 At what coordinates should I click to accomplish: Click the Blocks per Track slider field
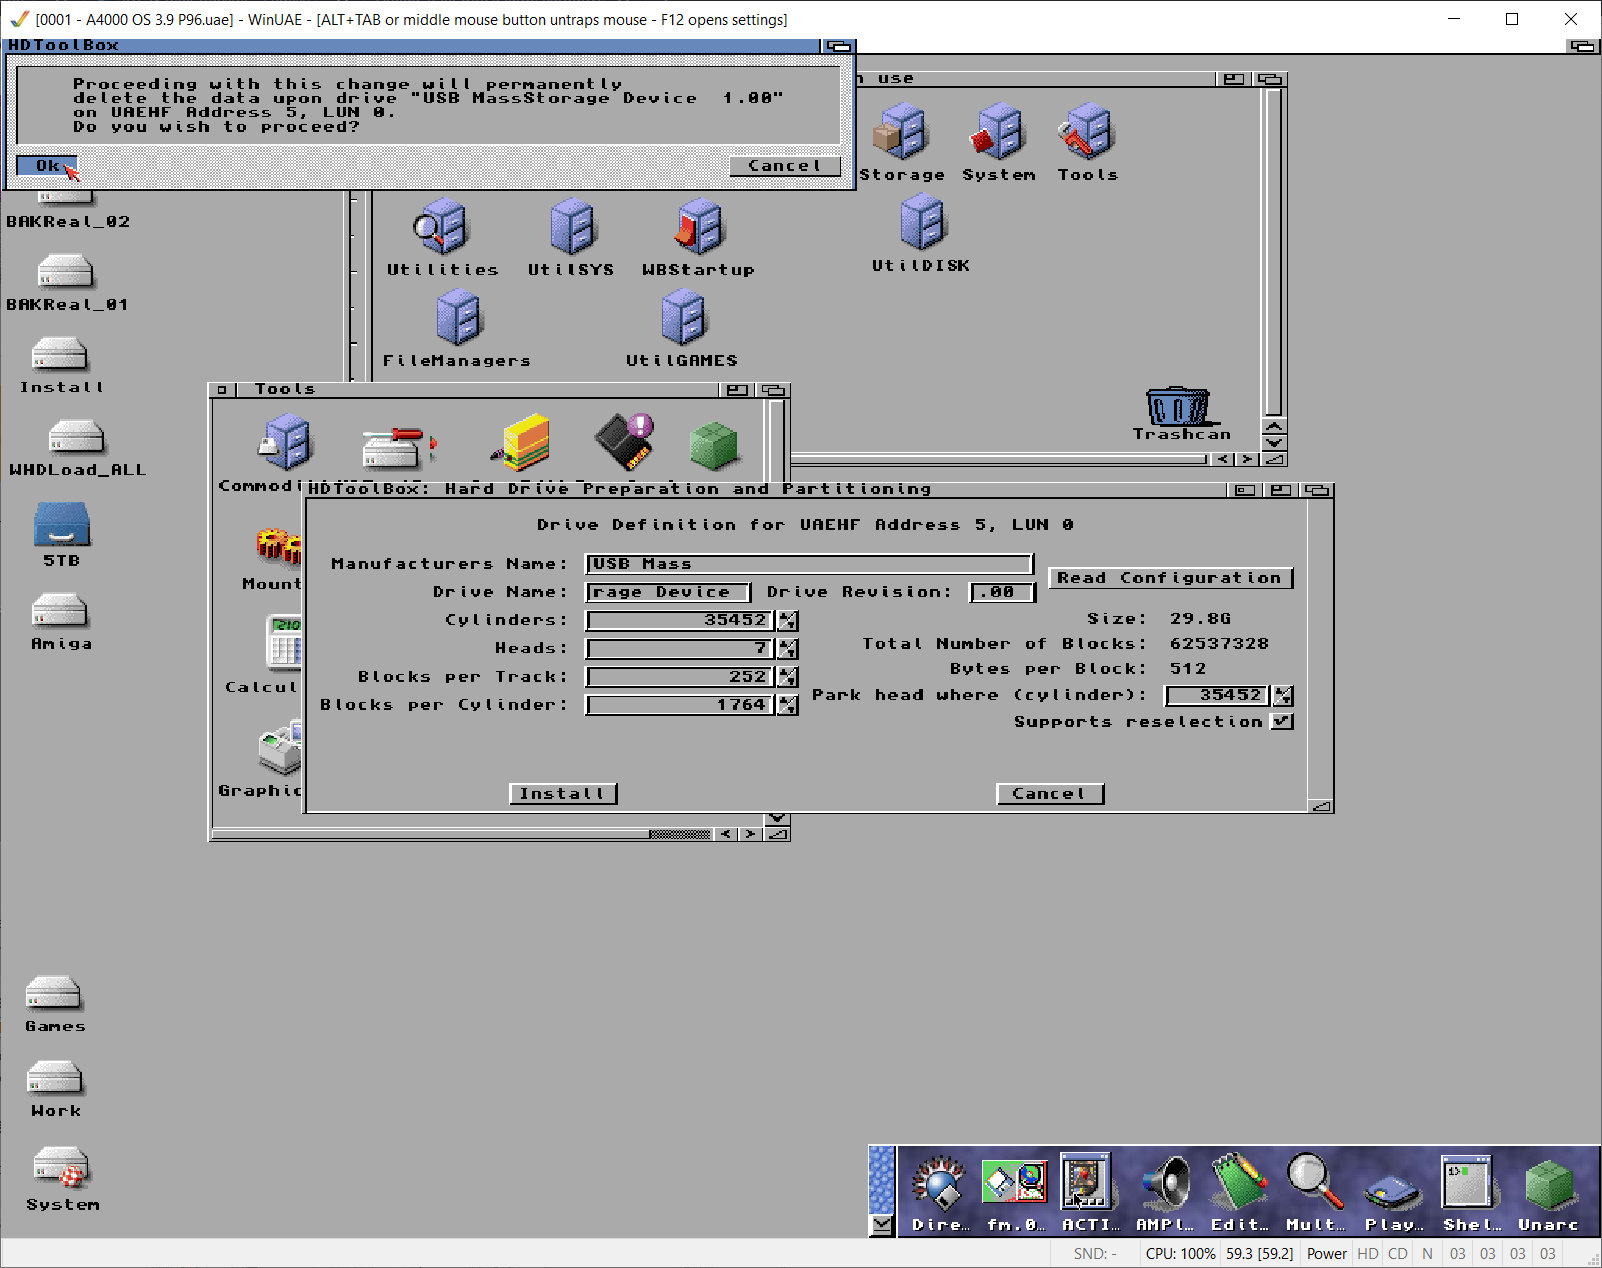(x=680, y=676)
